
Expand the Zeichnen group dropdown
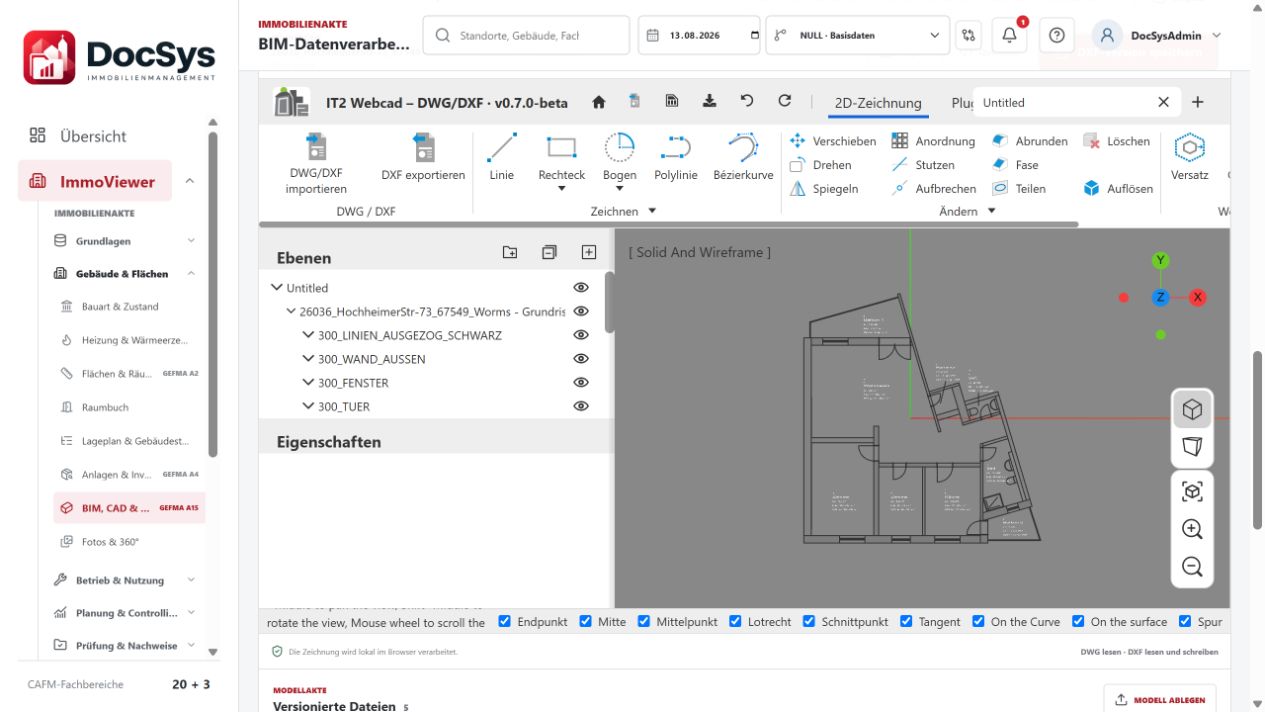pyautogui.click(x=652, y=211)
